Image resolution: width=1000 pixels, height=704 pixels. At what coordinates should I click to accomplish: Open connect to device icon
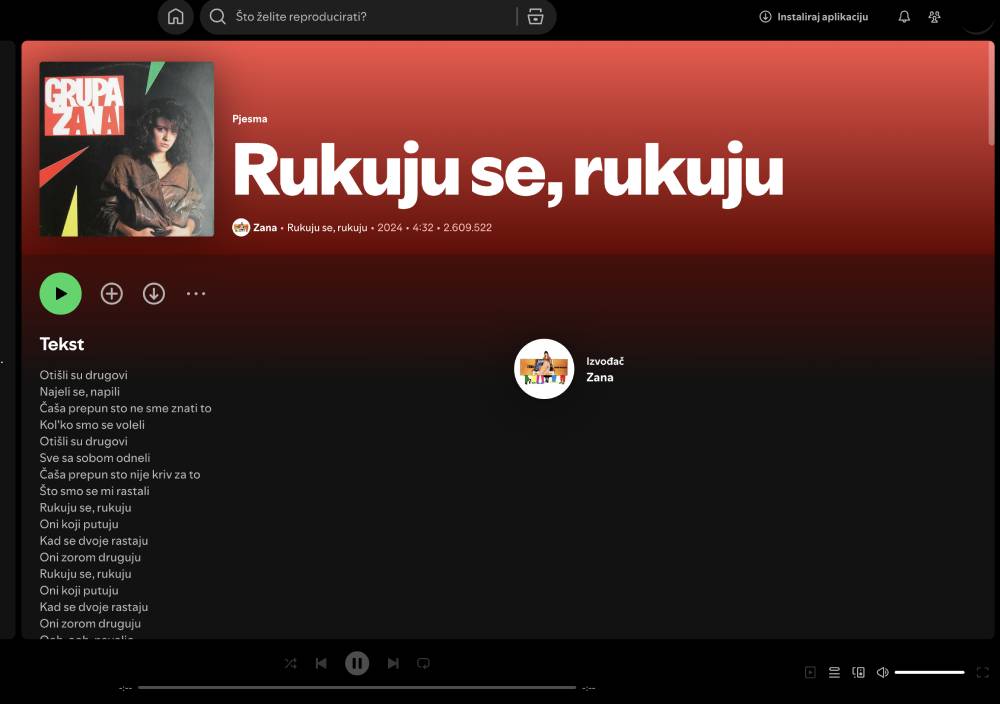(858, 672)
